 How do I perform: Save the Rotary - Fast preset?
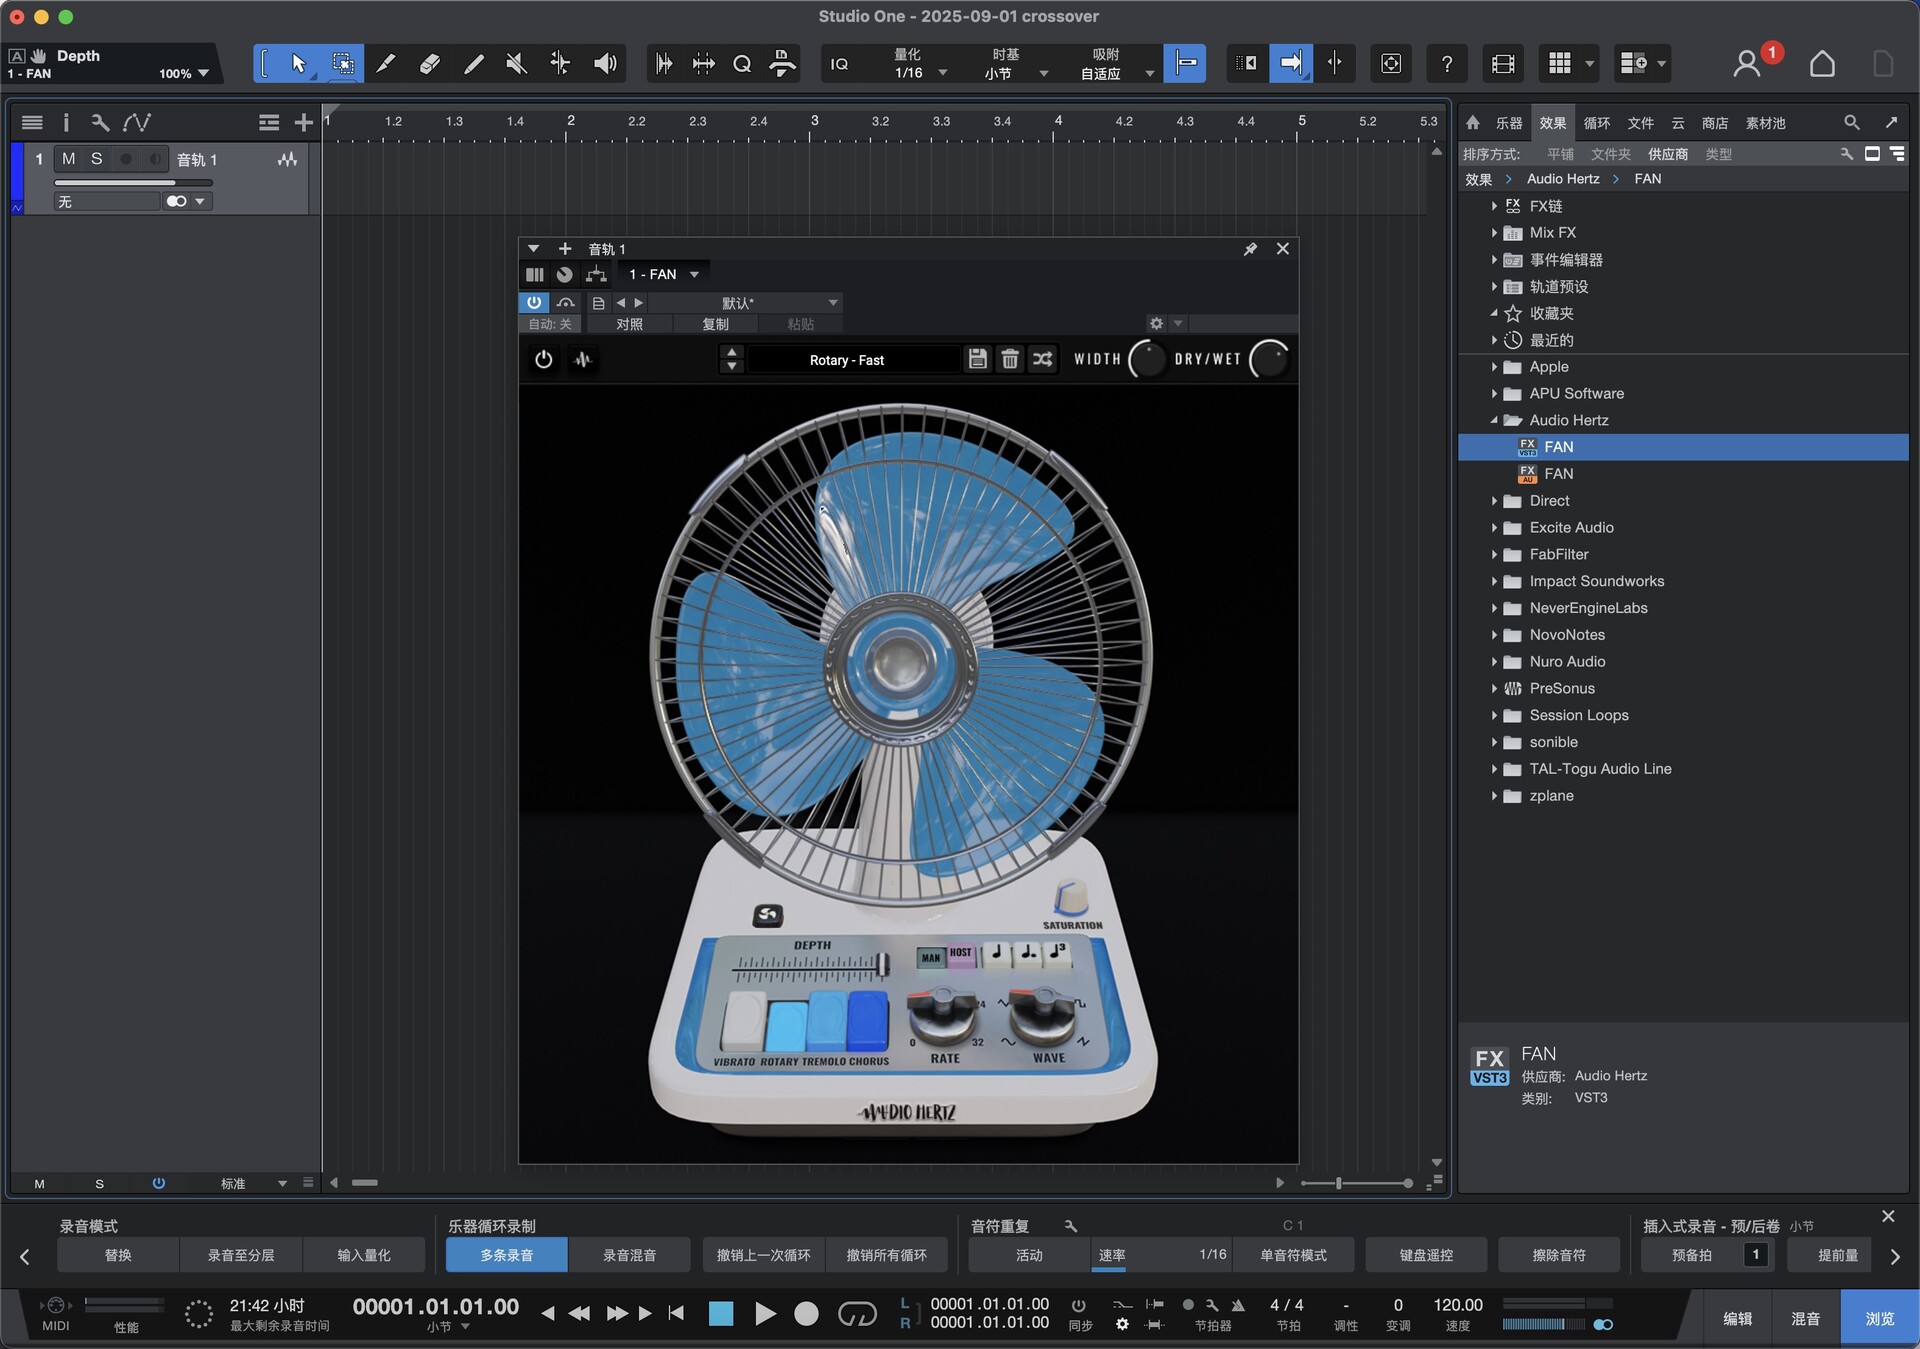pos(978,359)
